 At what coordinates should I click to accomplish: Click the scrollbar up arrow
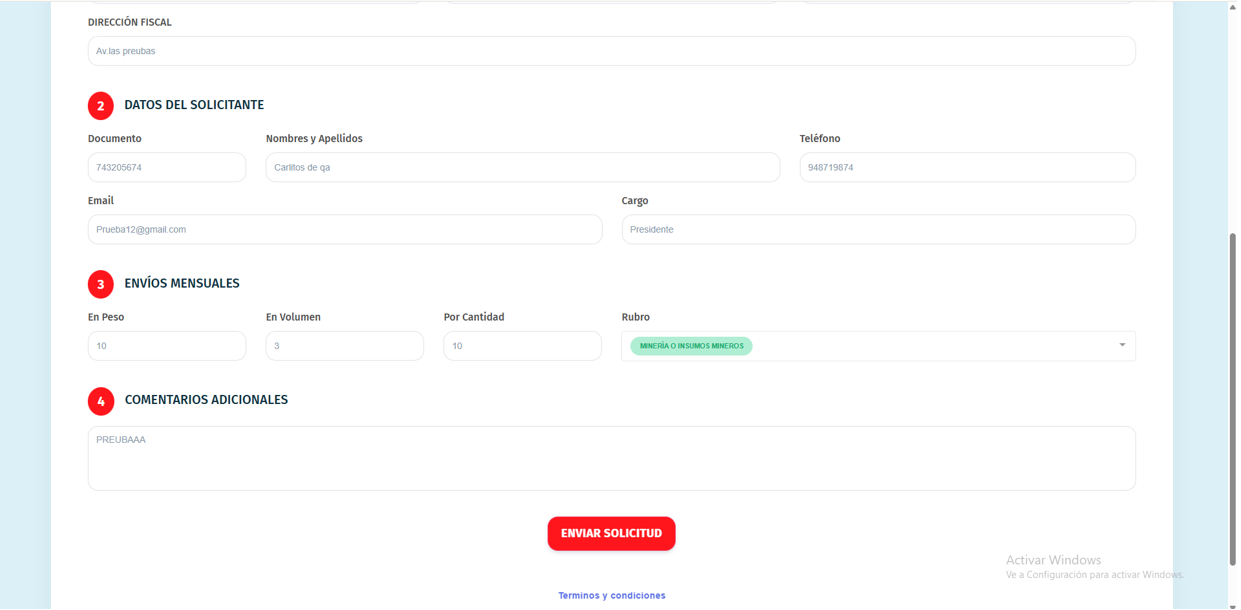(1232, 6)
